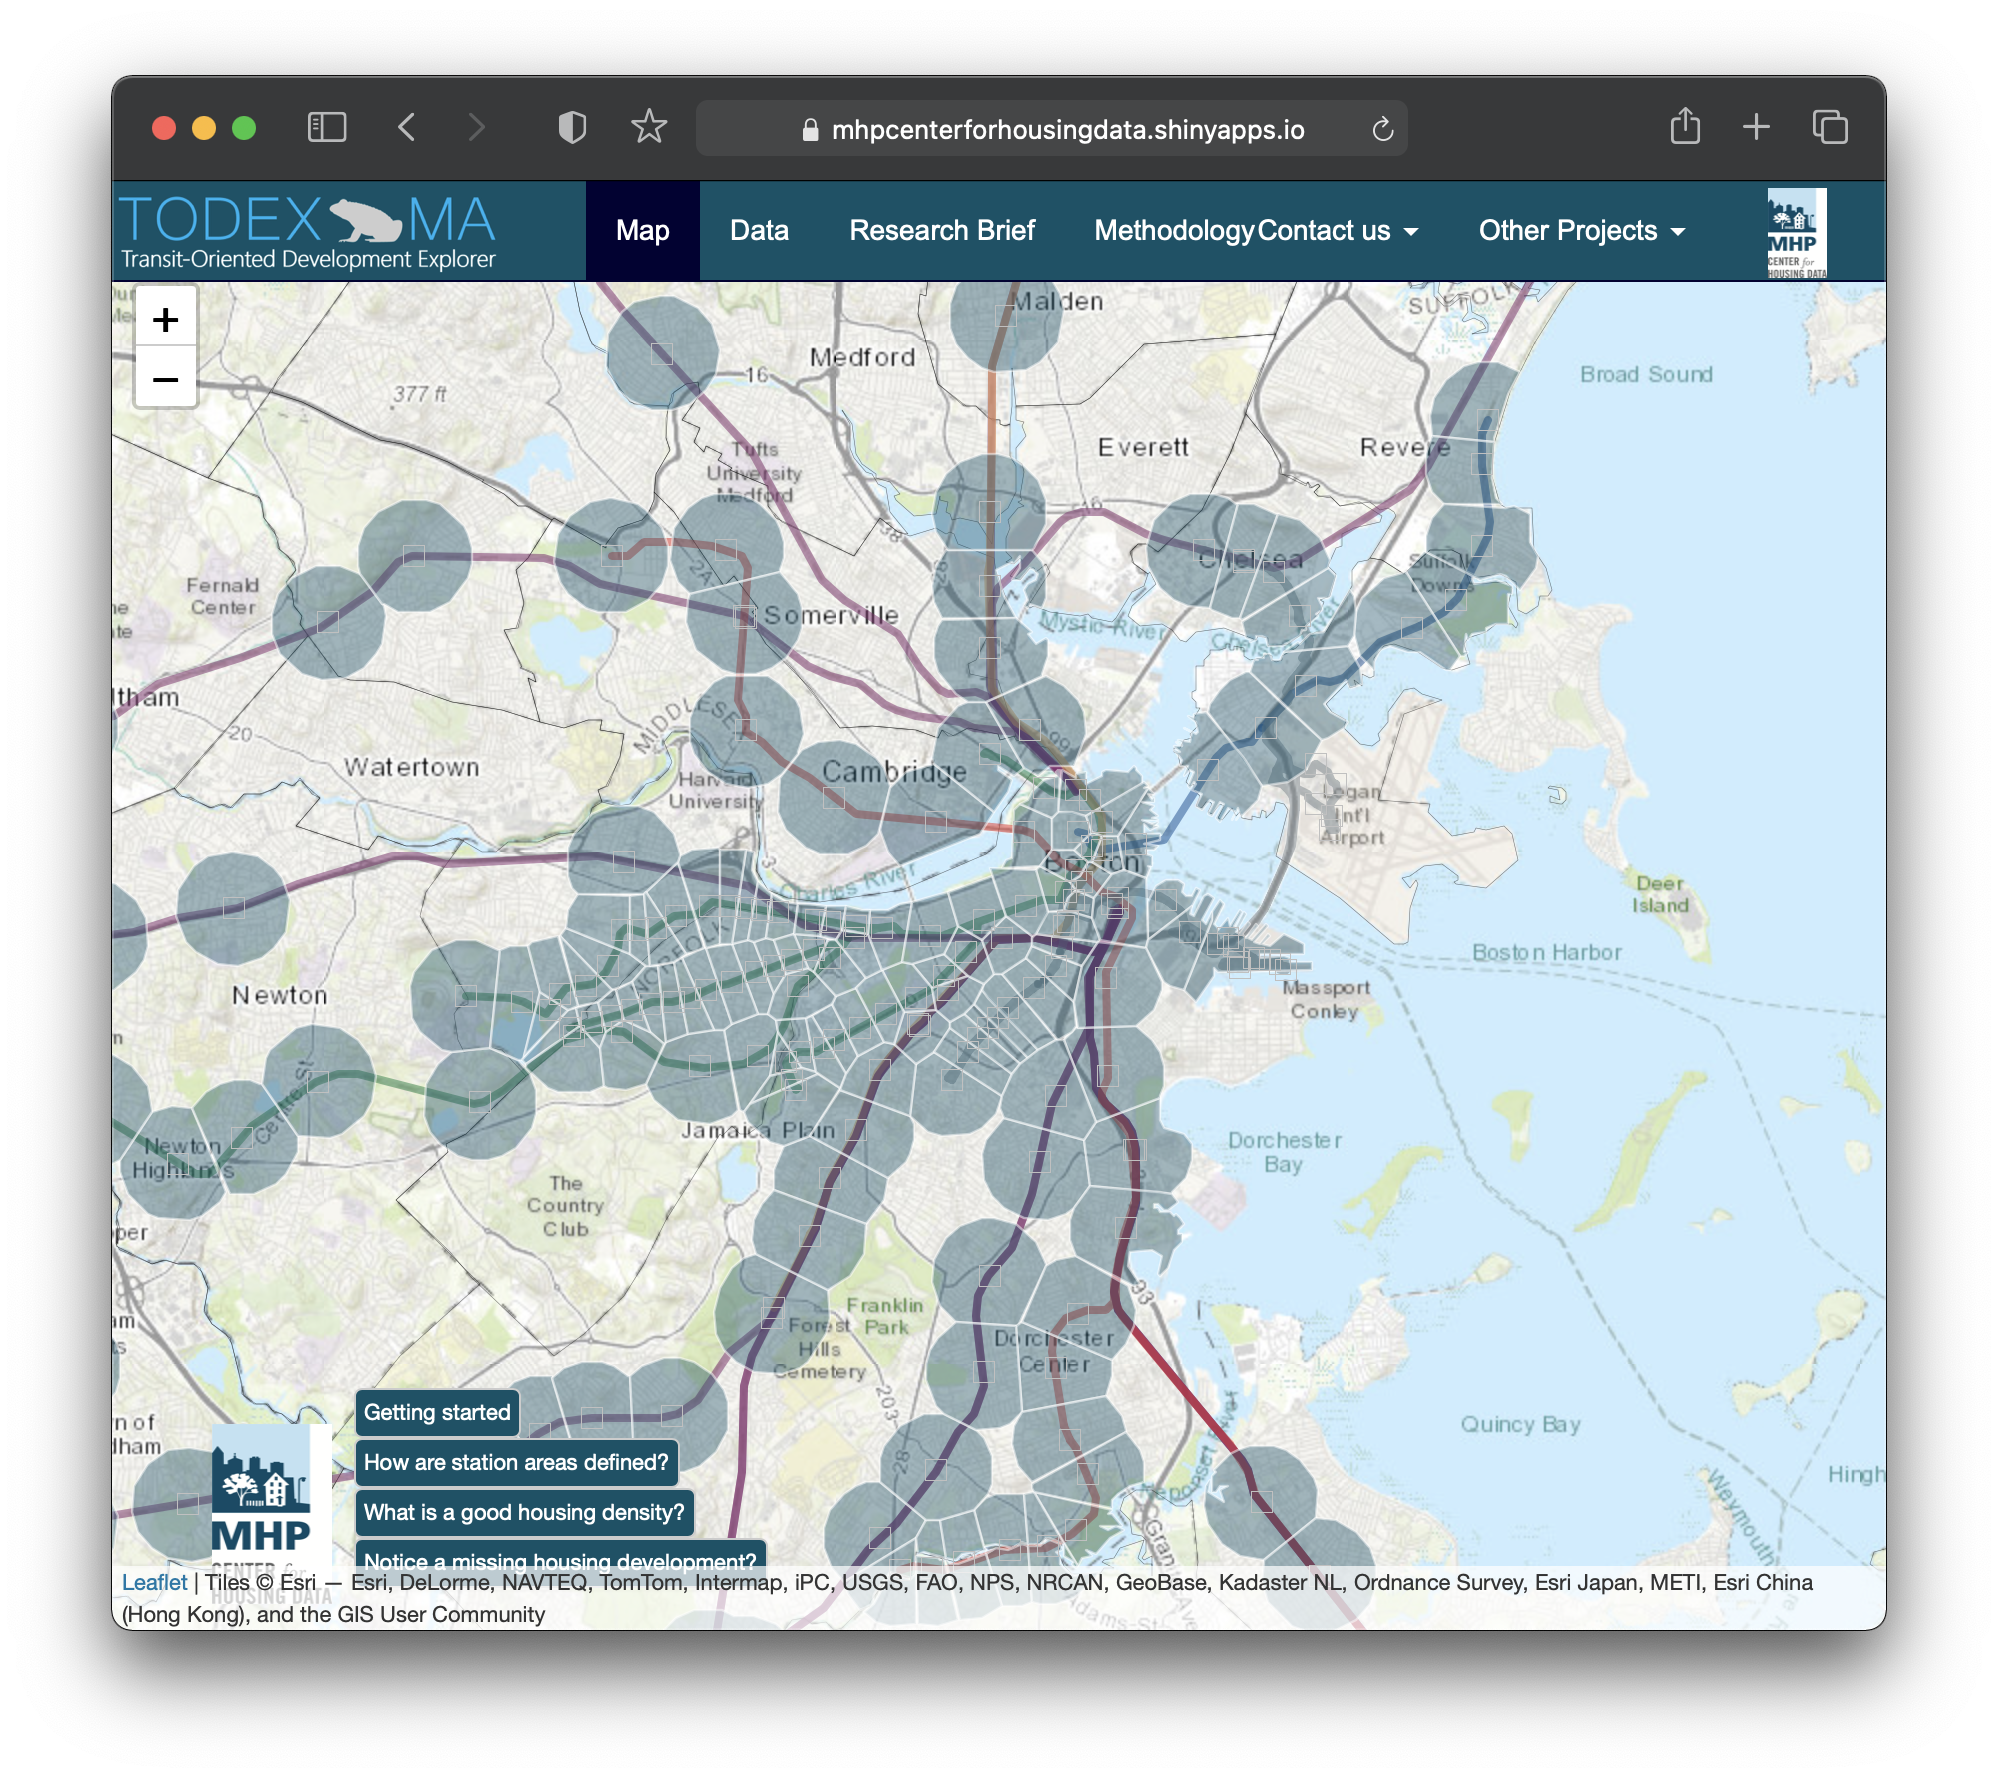The image size is (1998, 1778).
Task: Open the Data tab
Action: 759,231
